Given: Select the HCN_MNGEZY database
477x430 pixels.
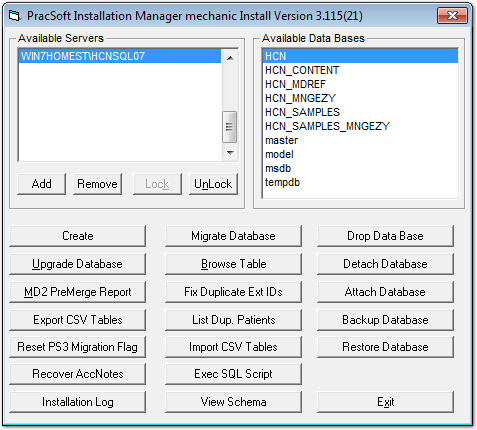Looking at the screenshot, I should [360, 98].
